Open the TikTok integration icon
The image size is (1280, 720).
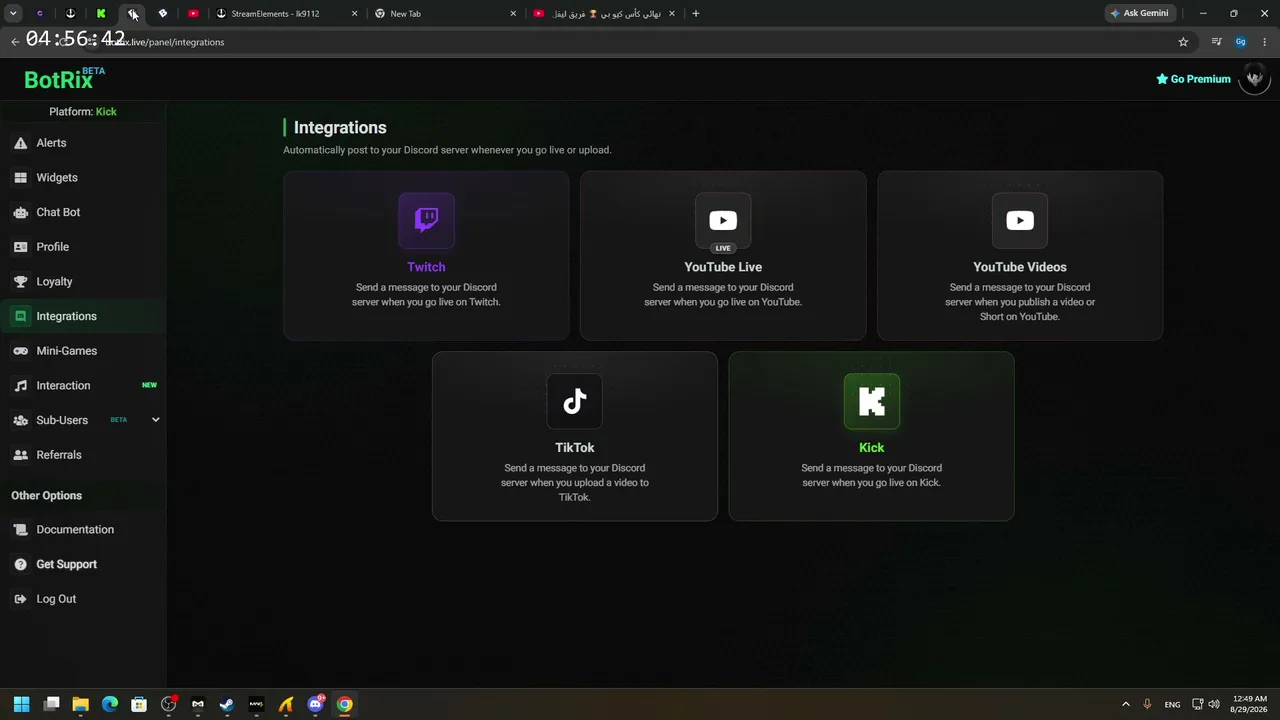(x=575, y=402)
